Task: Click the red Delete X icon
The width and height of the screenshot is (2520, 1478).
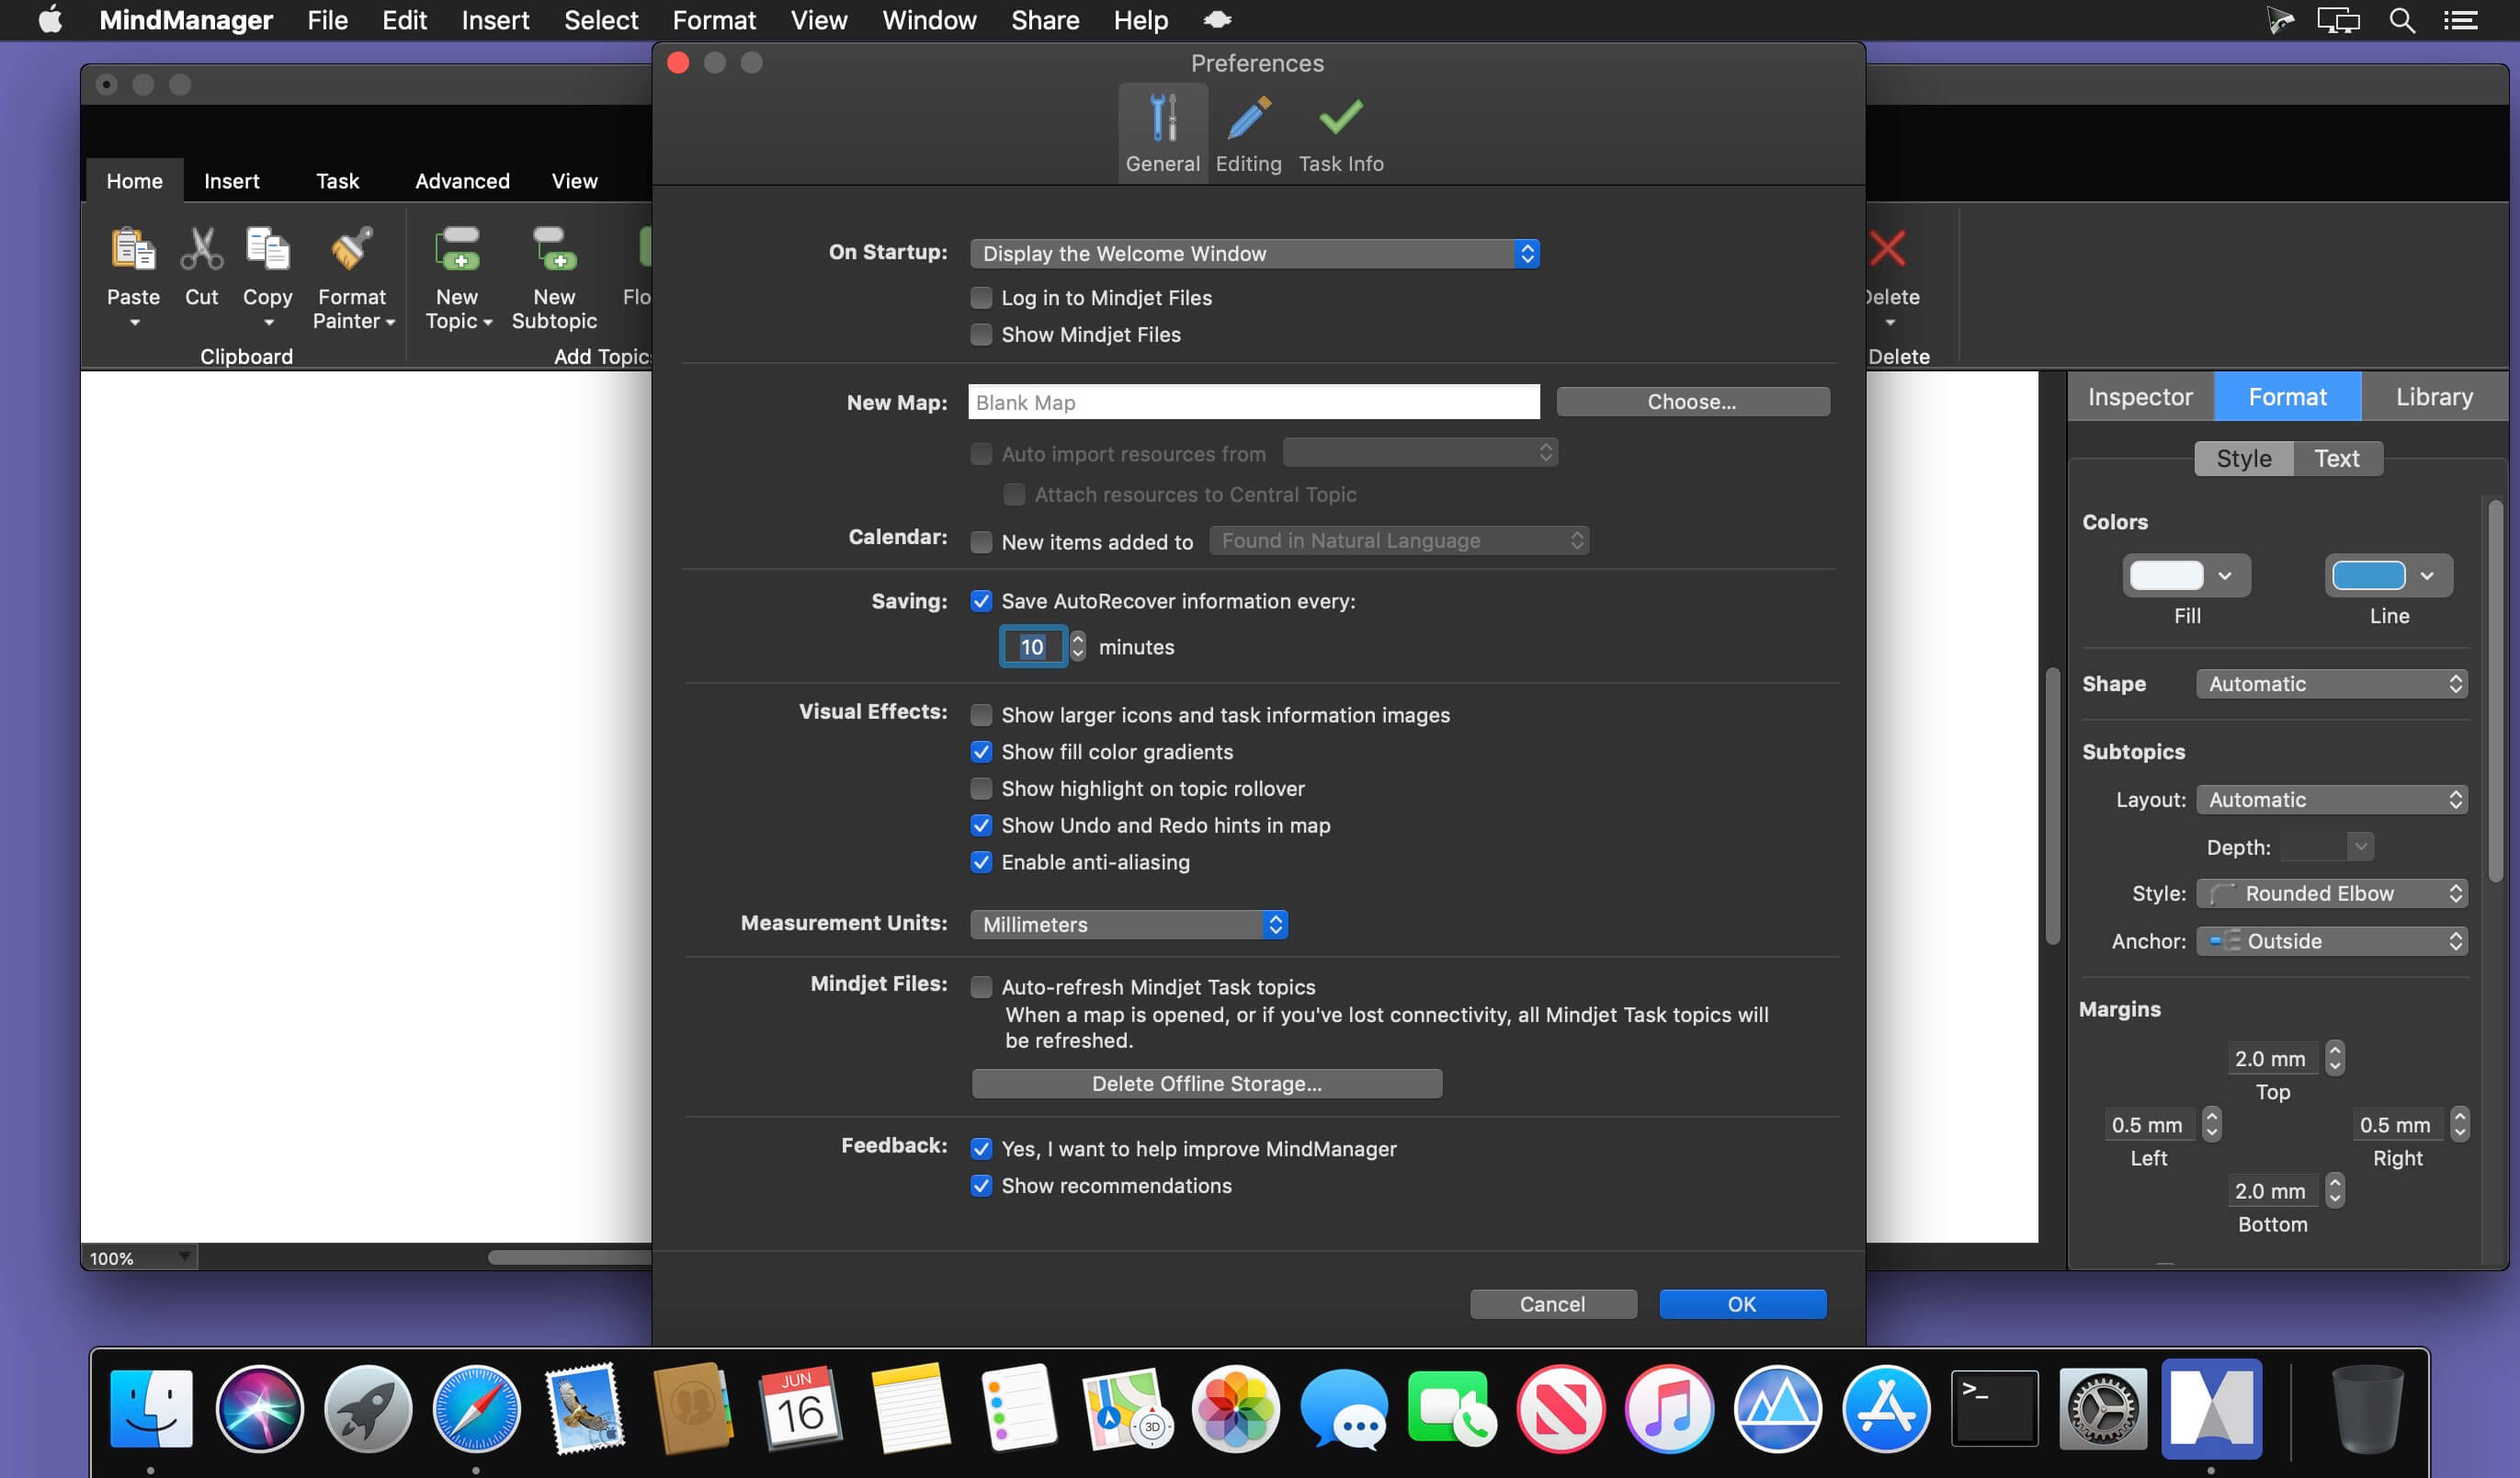Action: click(1887, 248)
